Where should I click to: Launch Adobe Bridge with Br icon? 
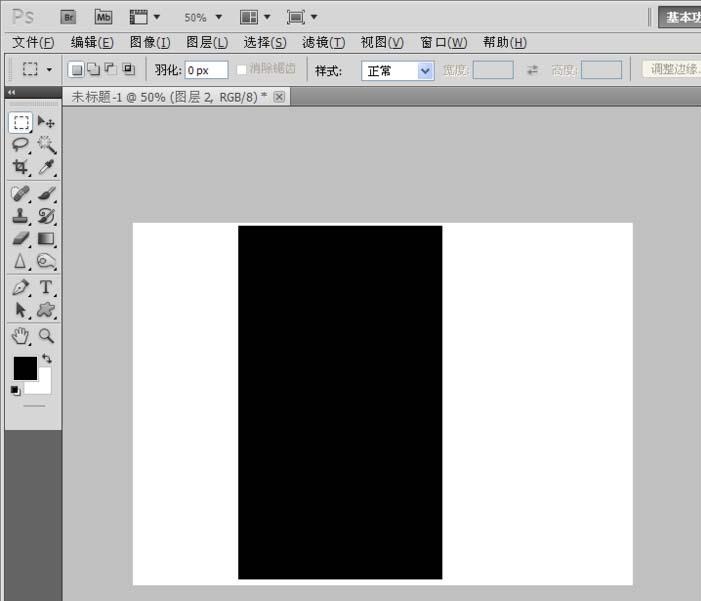click(68, 17)
